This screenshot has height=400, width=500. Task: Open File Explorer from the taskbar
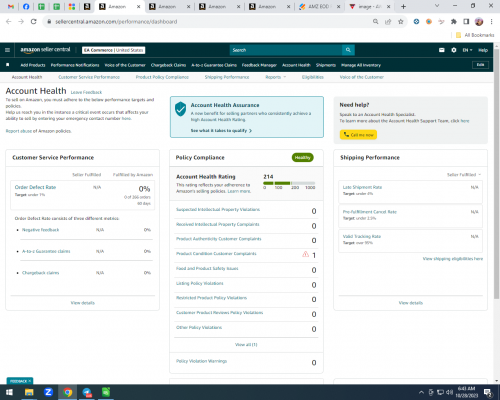pos(29,392)
